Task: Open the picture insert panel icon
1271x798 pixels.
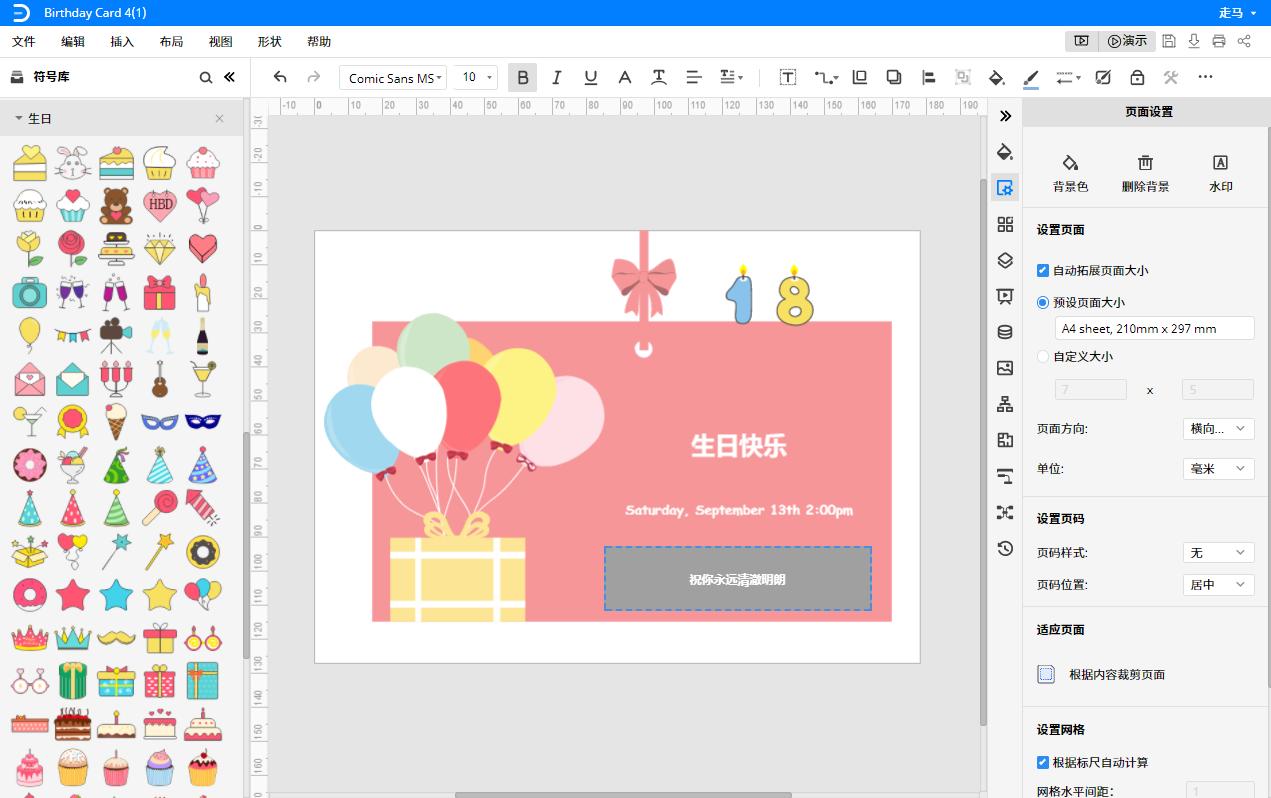Action: pos(1005,368)
